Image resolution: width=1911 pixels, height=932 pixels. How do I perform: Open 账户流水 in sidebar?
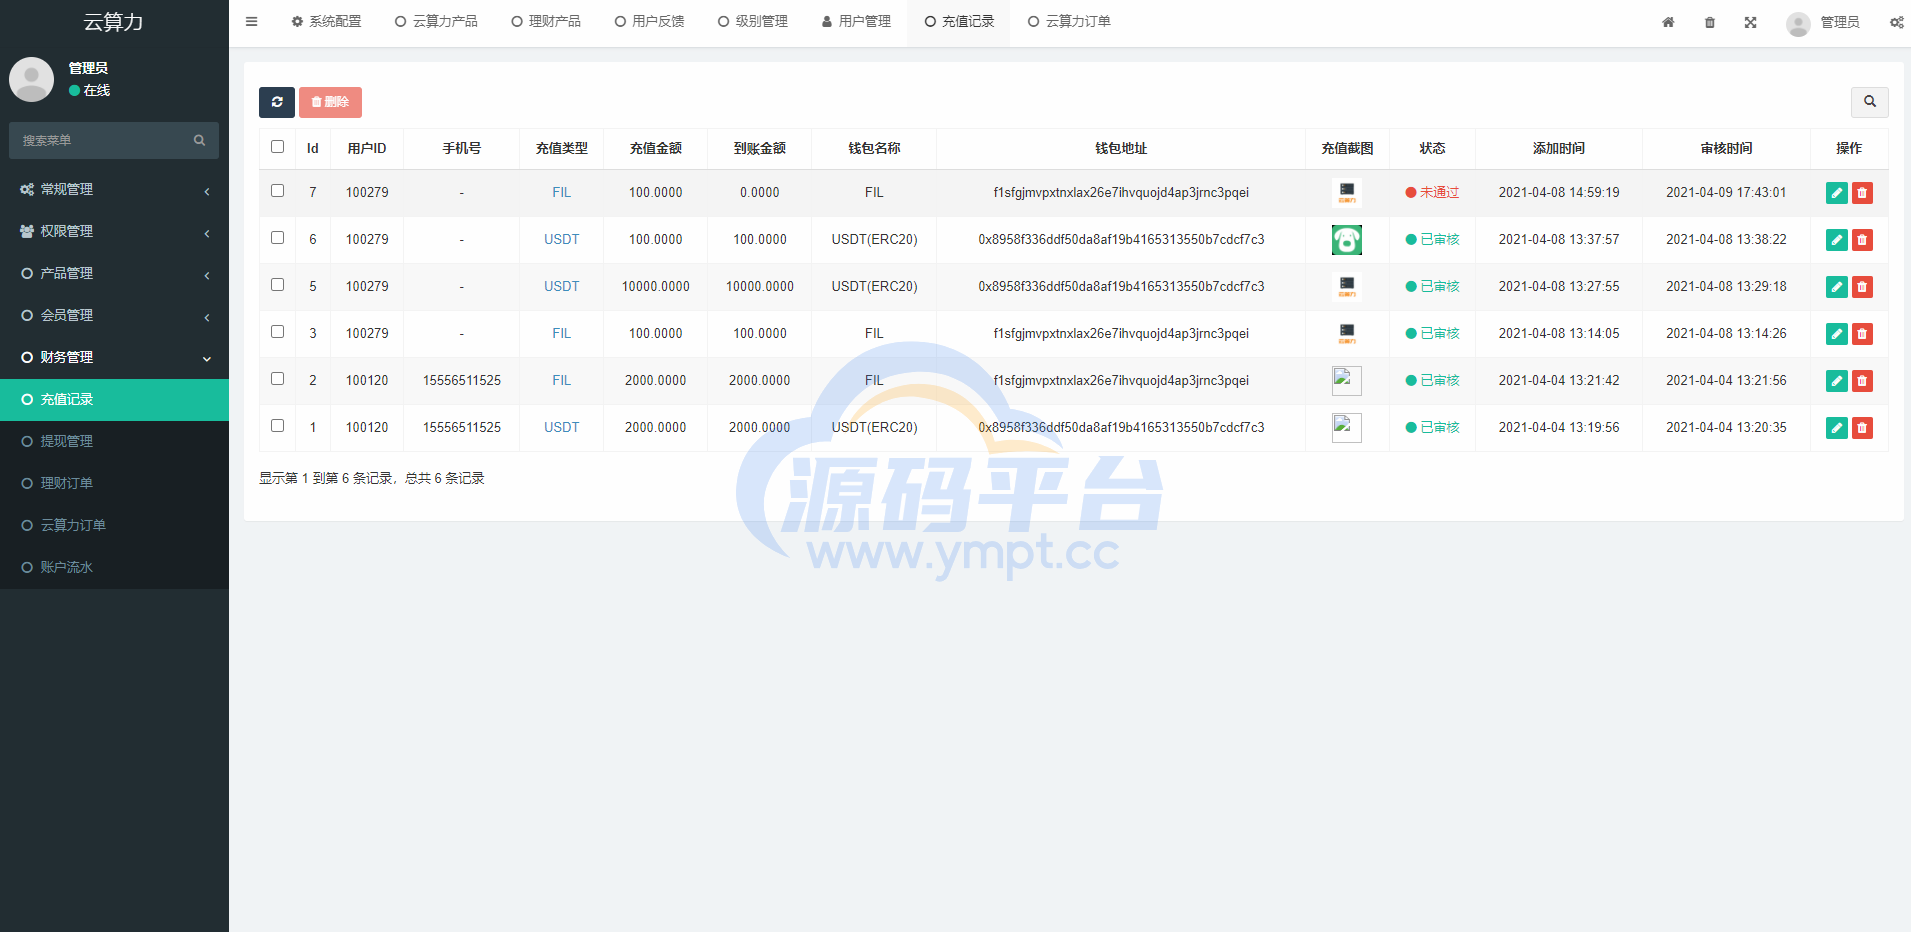click(x=114, y=568)
